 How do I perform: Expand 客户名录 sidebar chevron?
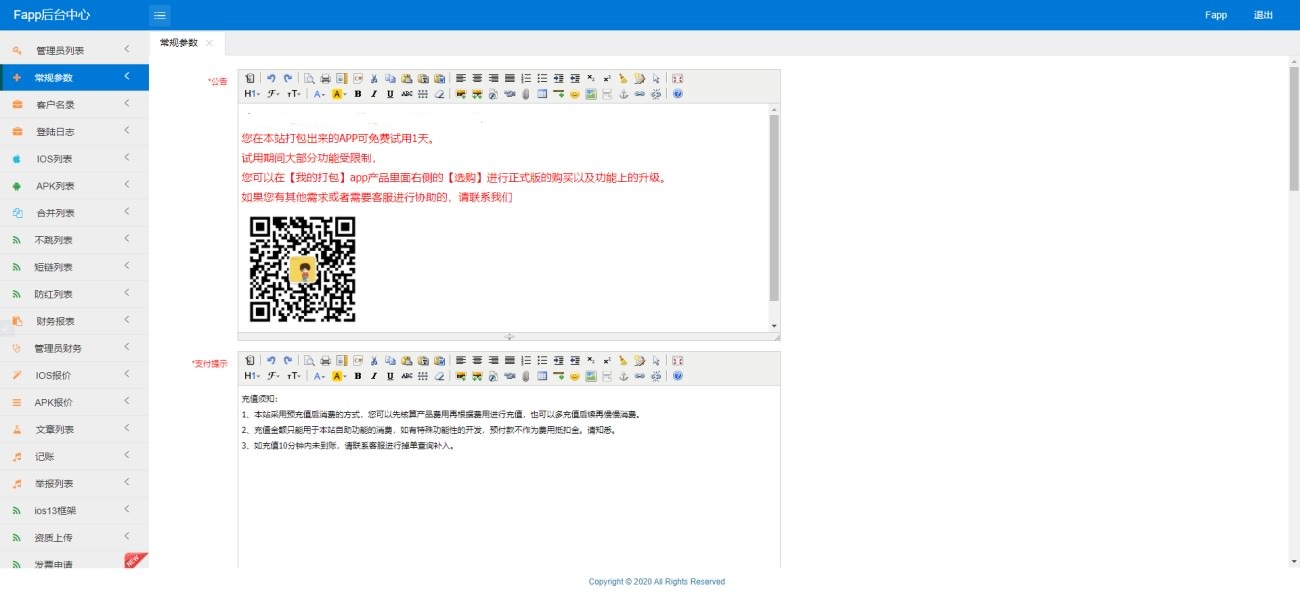(127, 103)
